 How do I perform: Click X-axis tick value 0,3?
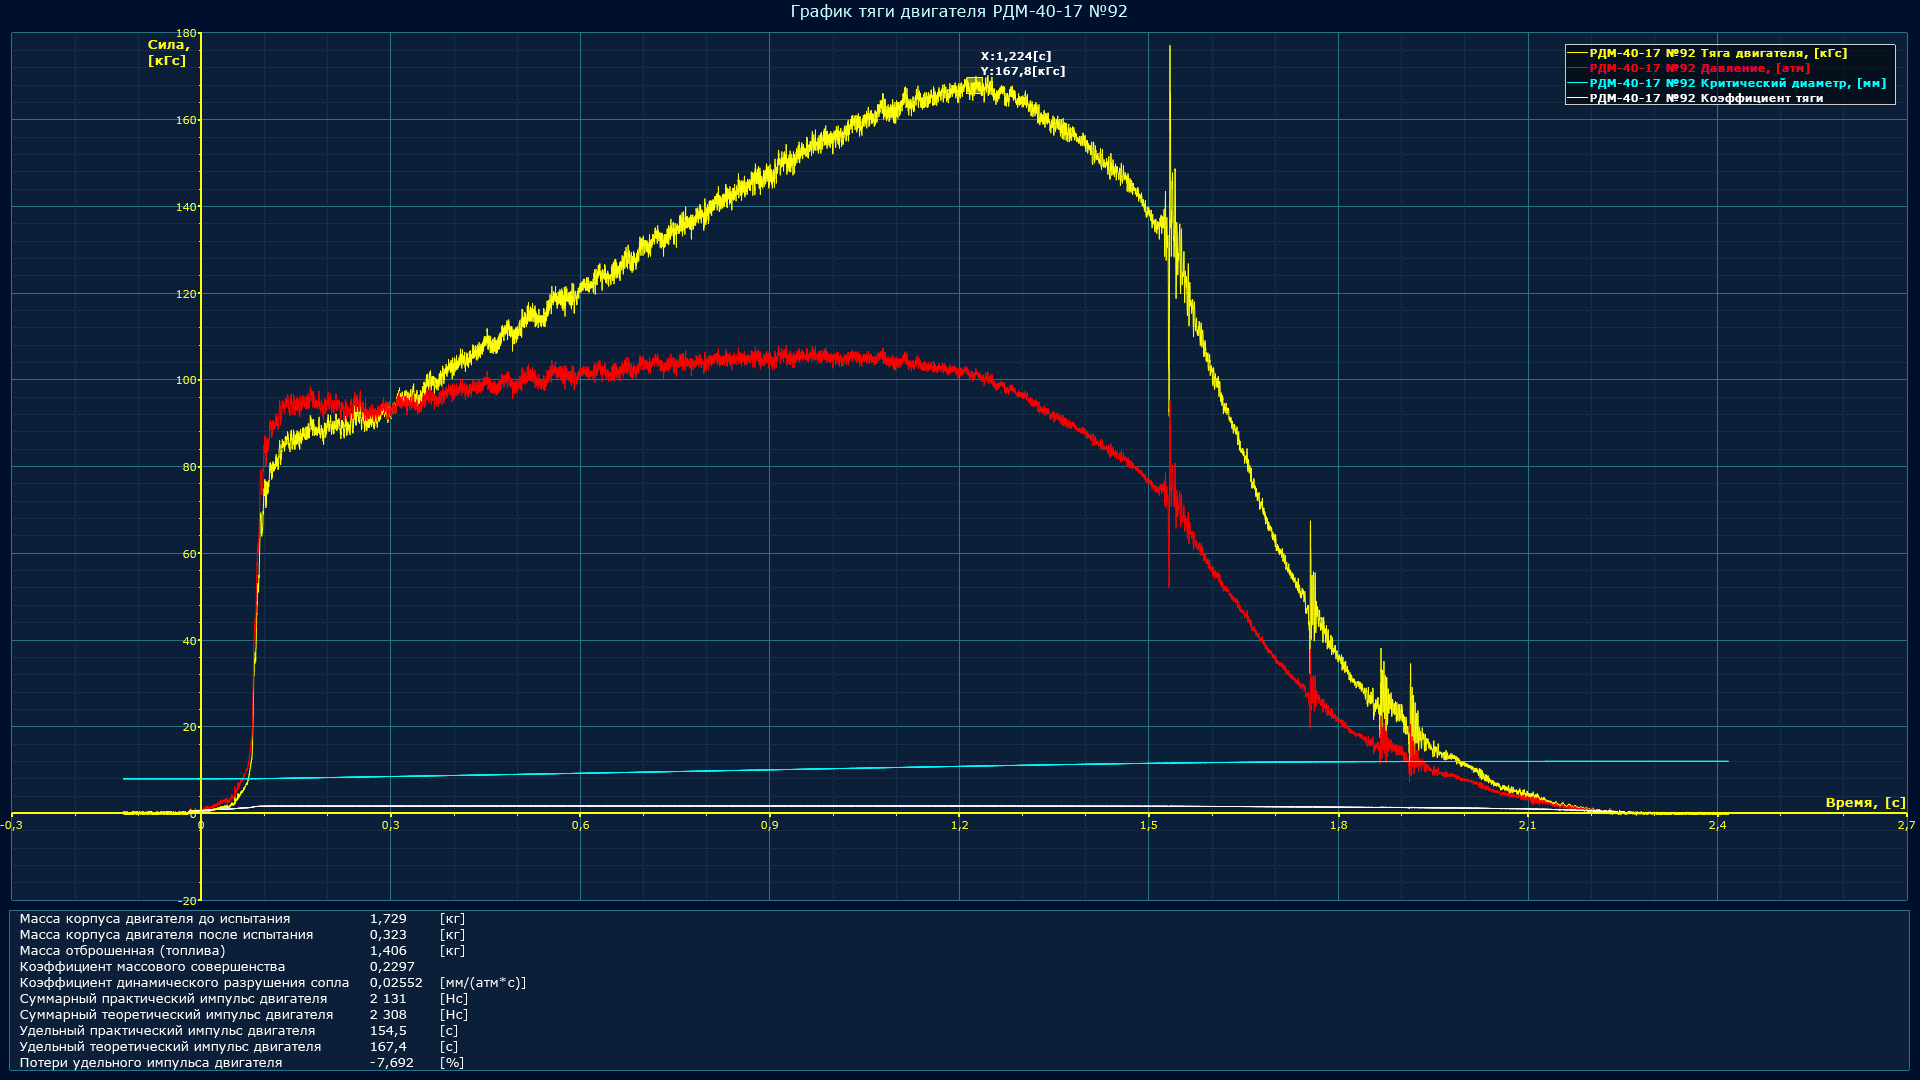(390, 826)
